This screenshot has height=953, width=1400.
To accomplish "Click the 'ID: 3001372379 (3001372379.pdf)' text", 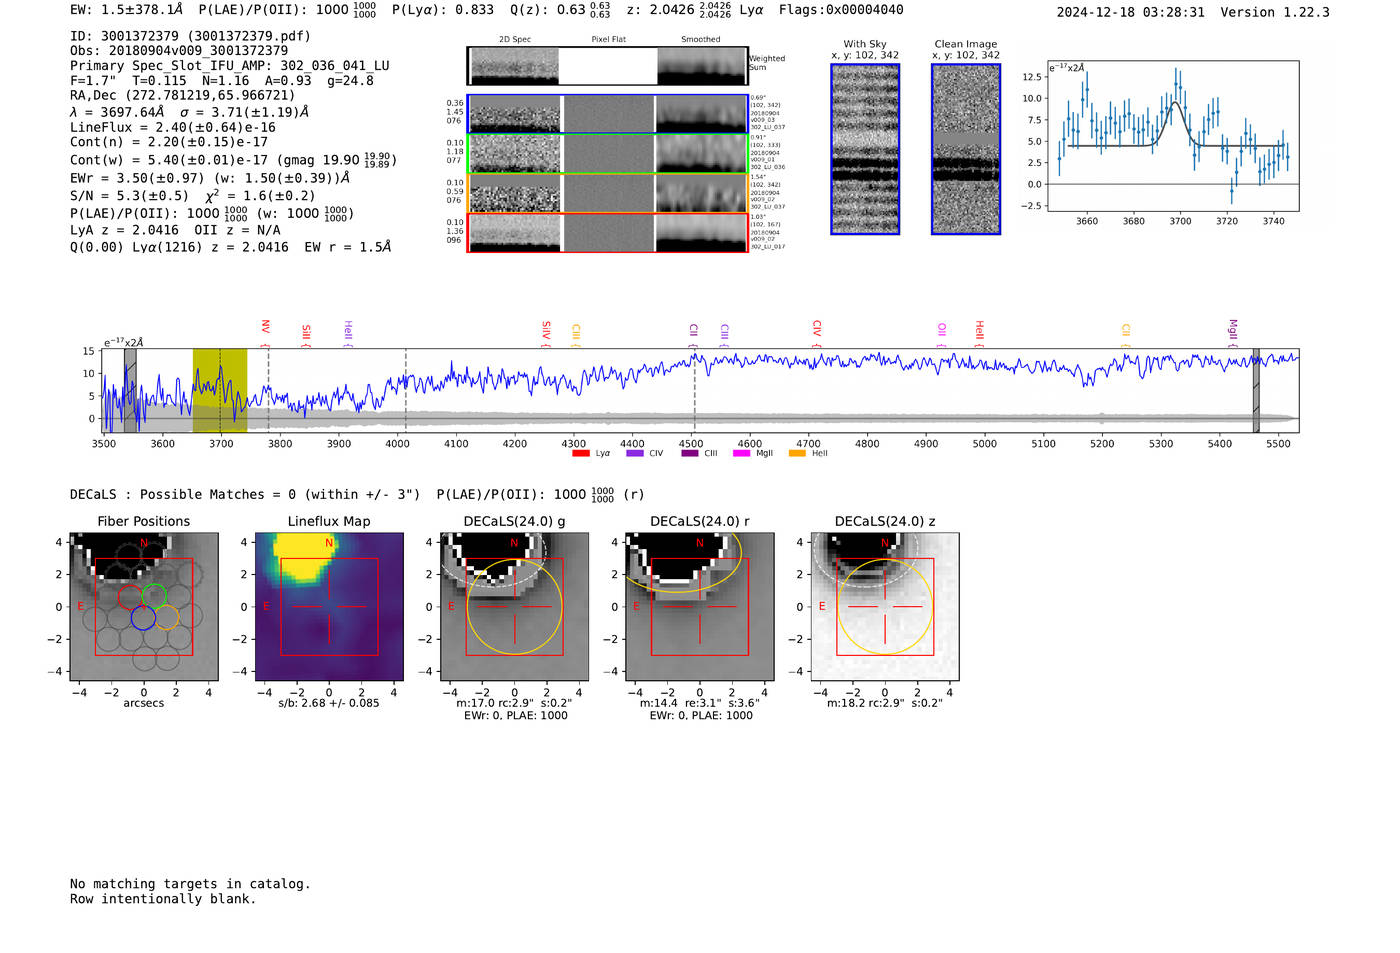I will 190,36.
